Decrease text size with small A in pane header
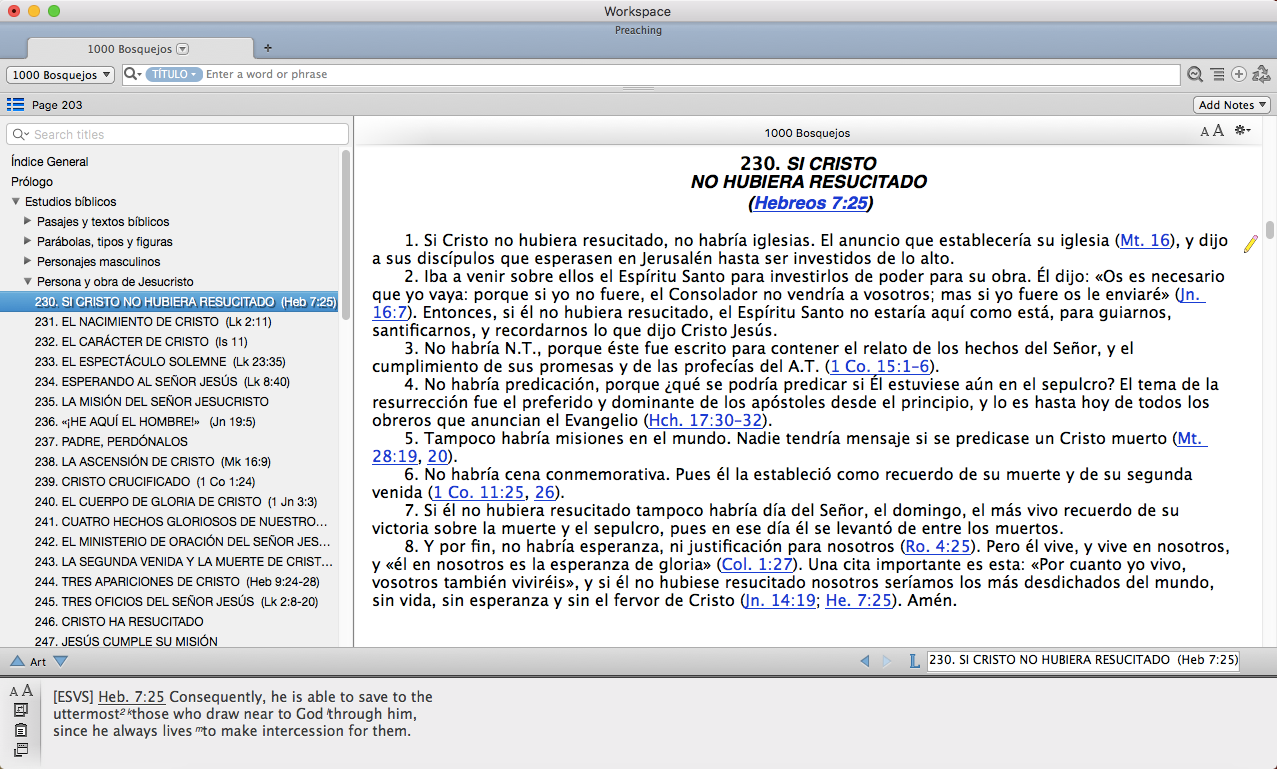This screenshot has width=1277, height=769. click(x=1205, y=132)
